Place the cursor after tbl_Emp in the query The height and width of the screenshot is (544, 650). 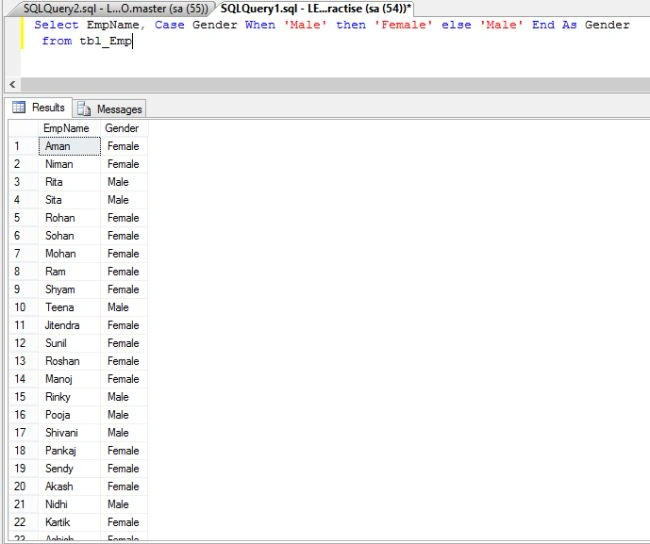[x=132, y=41]
